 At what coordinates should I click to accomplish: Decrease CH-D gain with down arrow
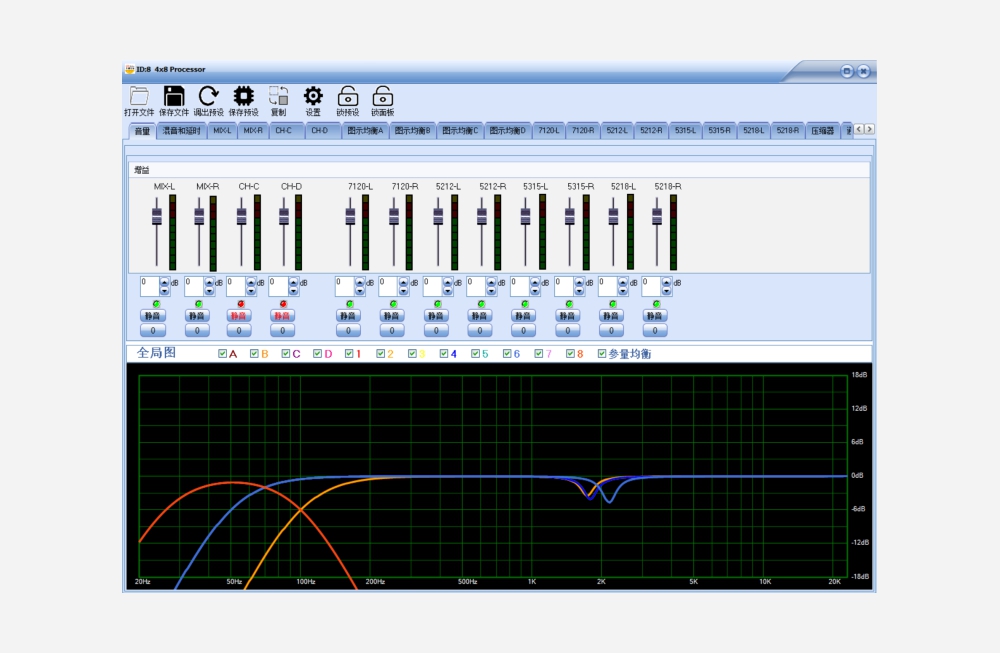point(293,291)
